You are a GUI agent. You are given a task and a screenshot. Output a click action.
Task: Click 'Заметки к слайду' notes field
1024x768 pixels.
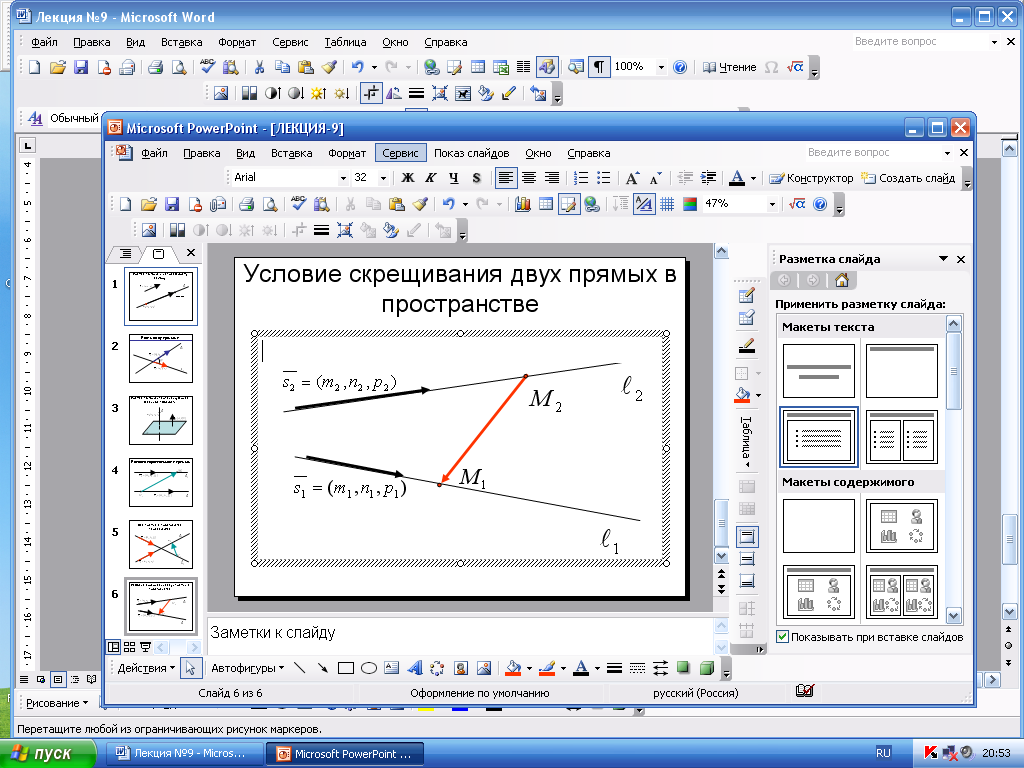[460, 634]
